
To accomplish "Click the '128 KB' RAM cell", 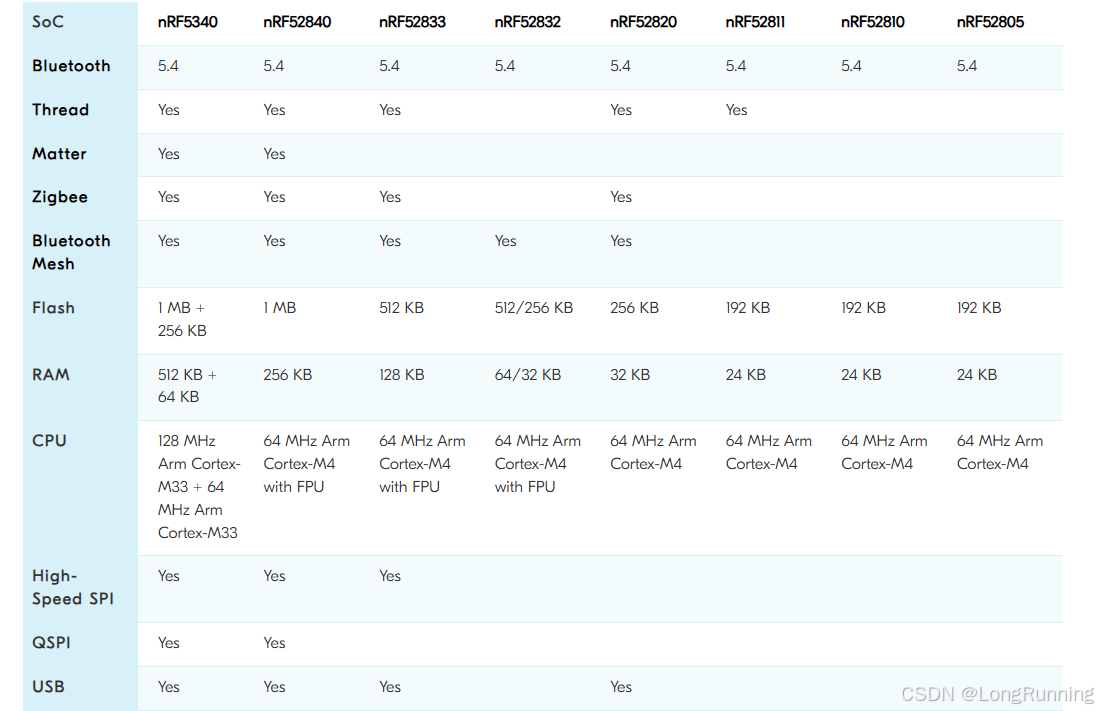I will click(x=401, y=375).
